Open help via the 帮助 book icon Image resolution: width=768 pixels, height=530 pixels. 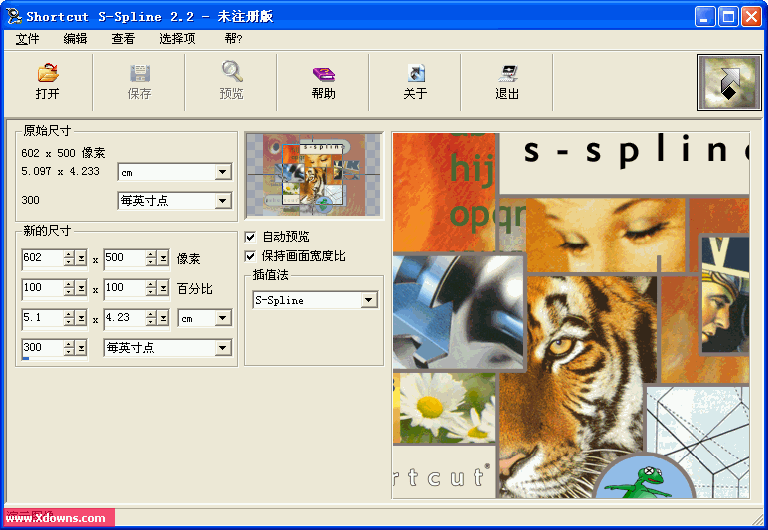coord(323,74)
